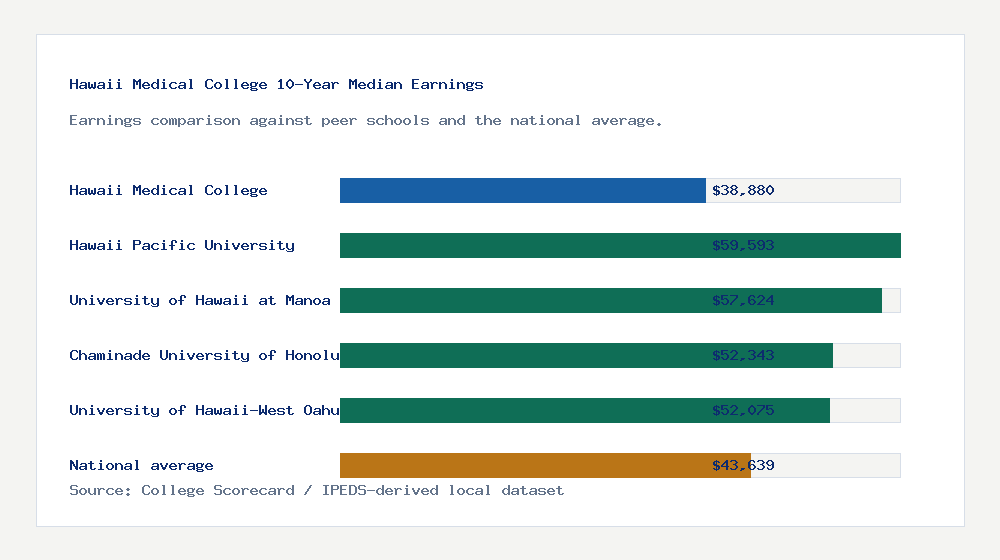
Task: Click the $52,343 value
Action: (743, 355)
